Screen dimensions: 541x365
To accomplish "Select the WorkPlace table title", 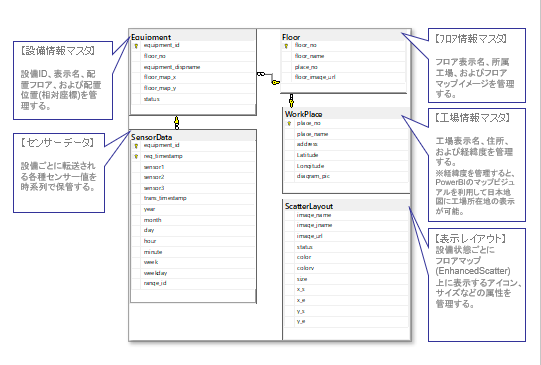I will pyautogui.click(x=304, y=114).
